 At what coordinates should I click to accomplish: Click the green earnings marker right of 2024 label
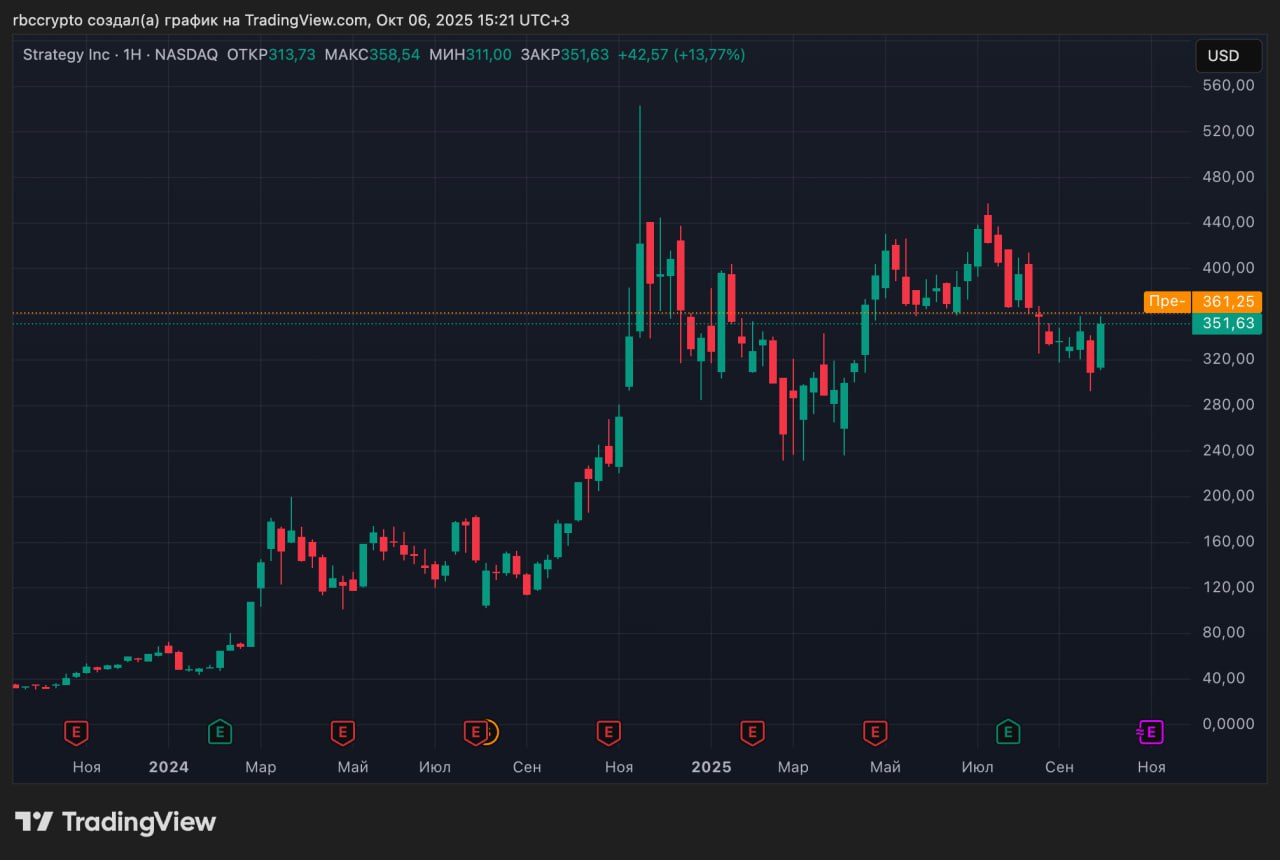220,733
